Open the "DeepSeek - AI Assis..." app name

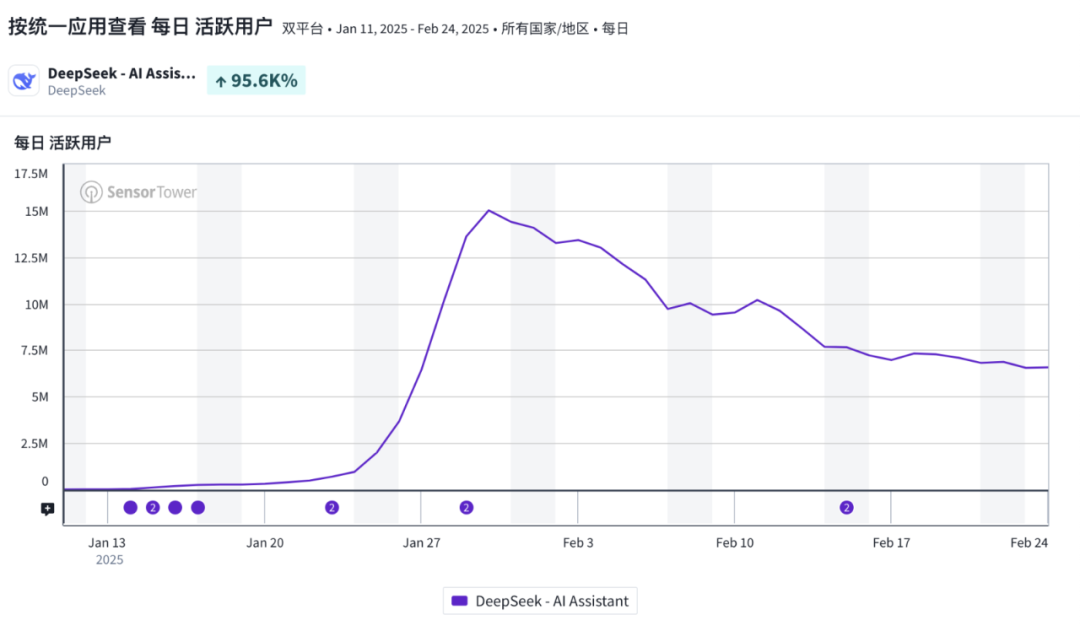pos(121,73)
